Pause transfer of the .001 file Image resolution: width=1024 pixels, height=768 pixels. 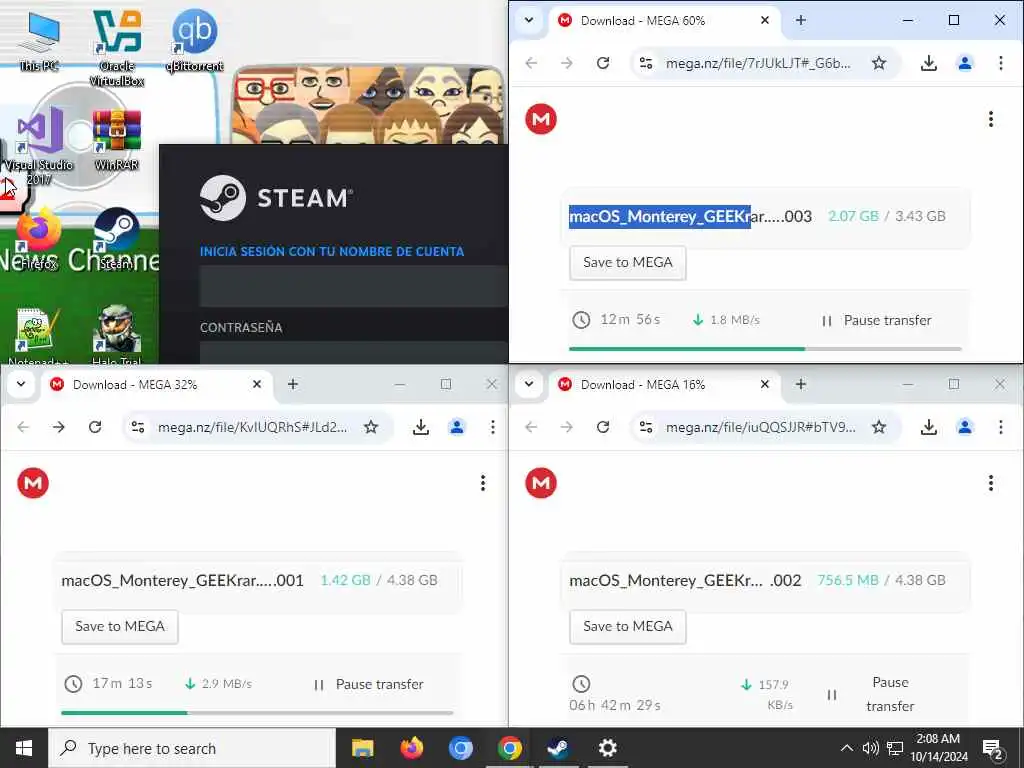[369, 684]
